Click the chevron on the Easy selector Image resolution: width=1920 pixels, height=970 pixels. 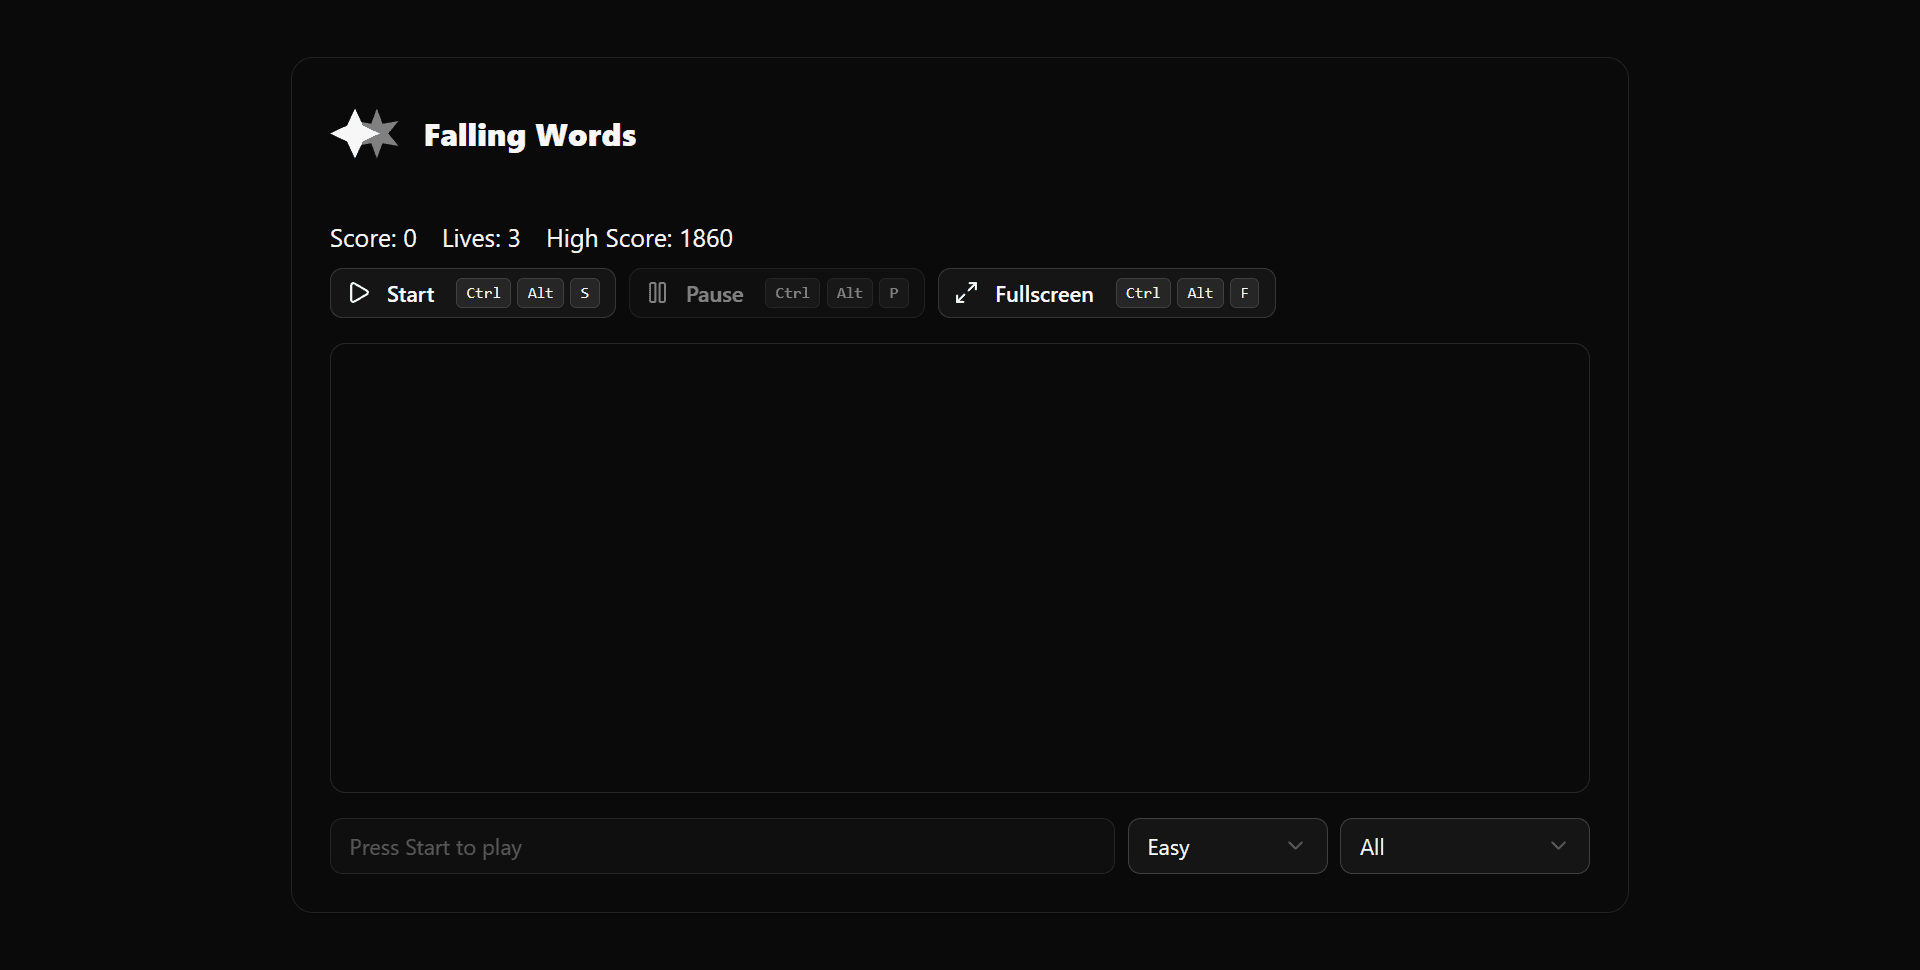pos(1295,846)
